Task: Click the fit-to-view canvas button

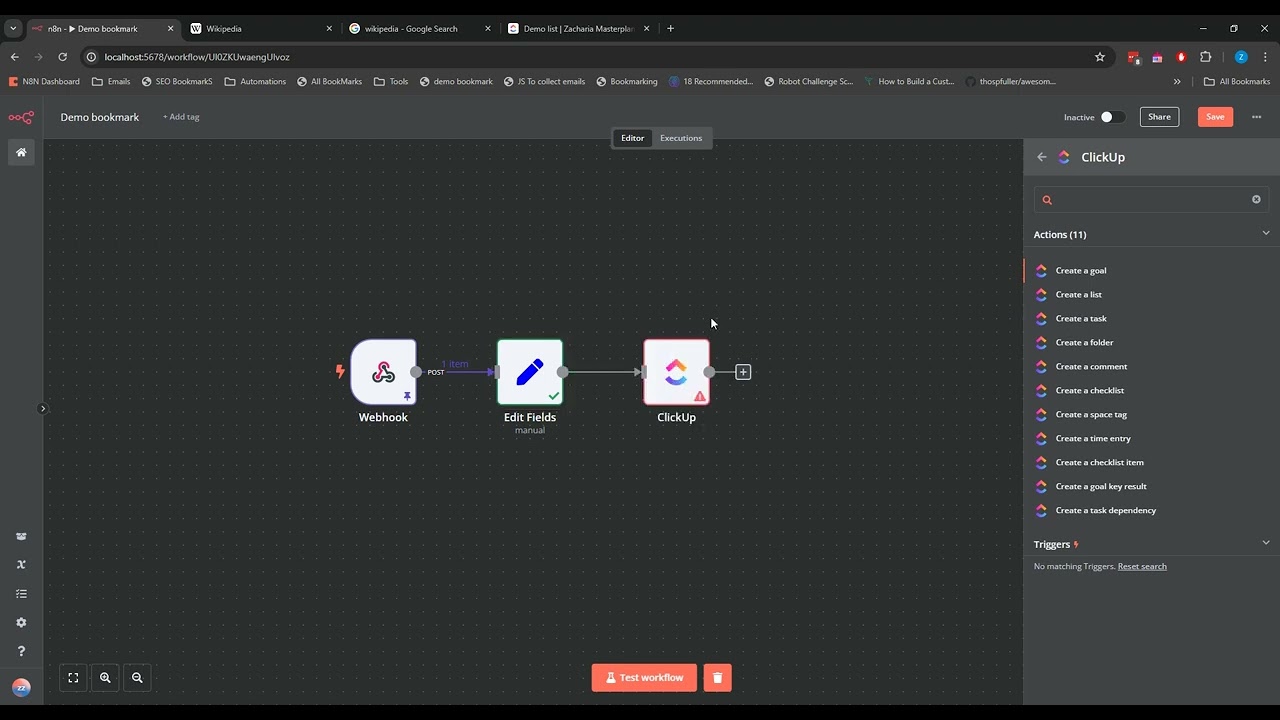Action: point(73,677)
